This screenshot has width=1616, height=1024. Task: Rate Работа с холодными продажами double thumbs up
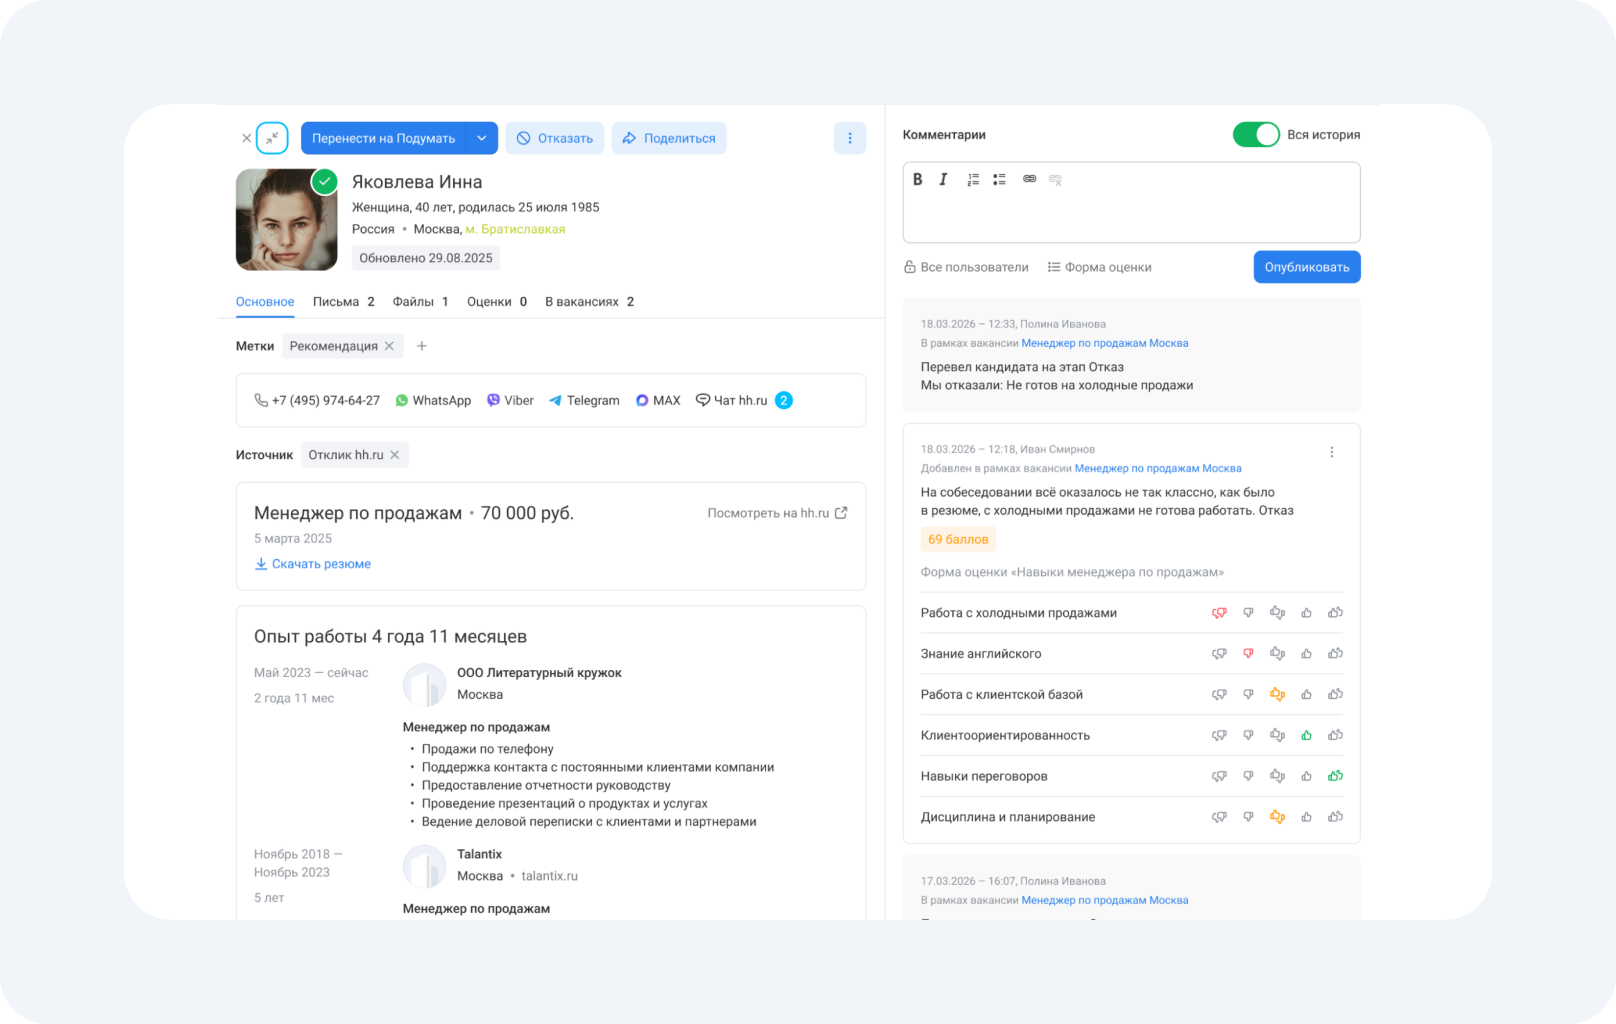tap(1335, 613)
